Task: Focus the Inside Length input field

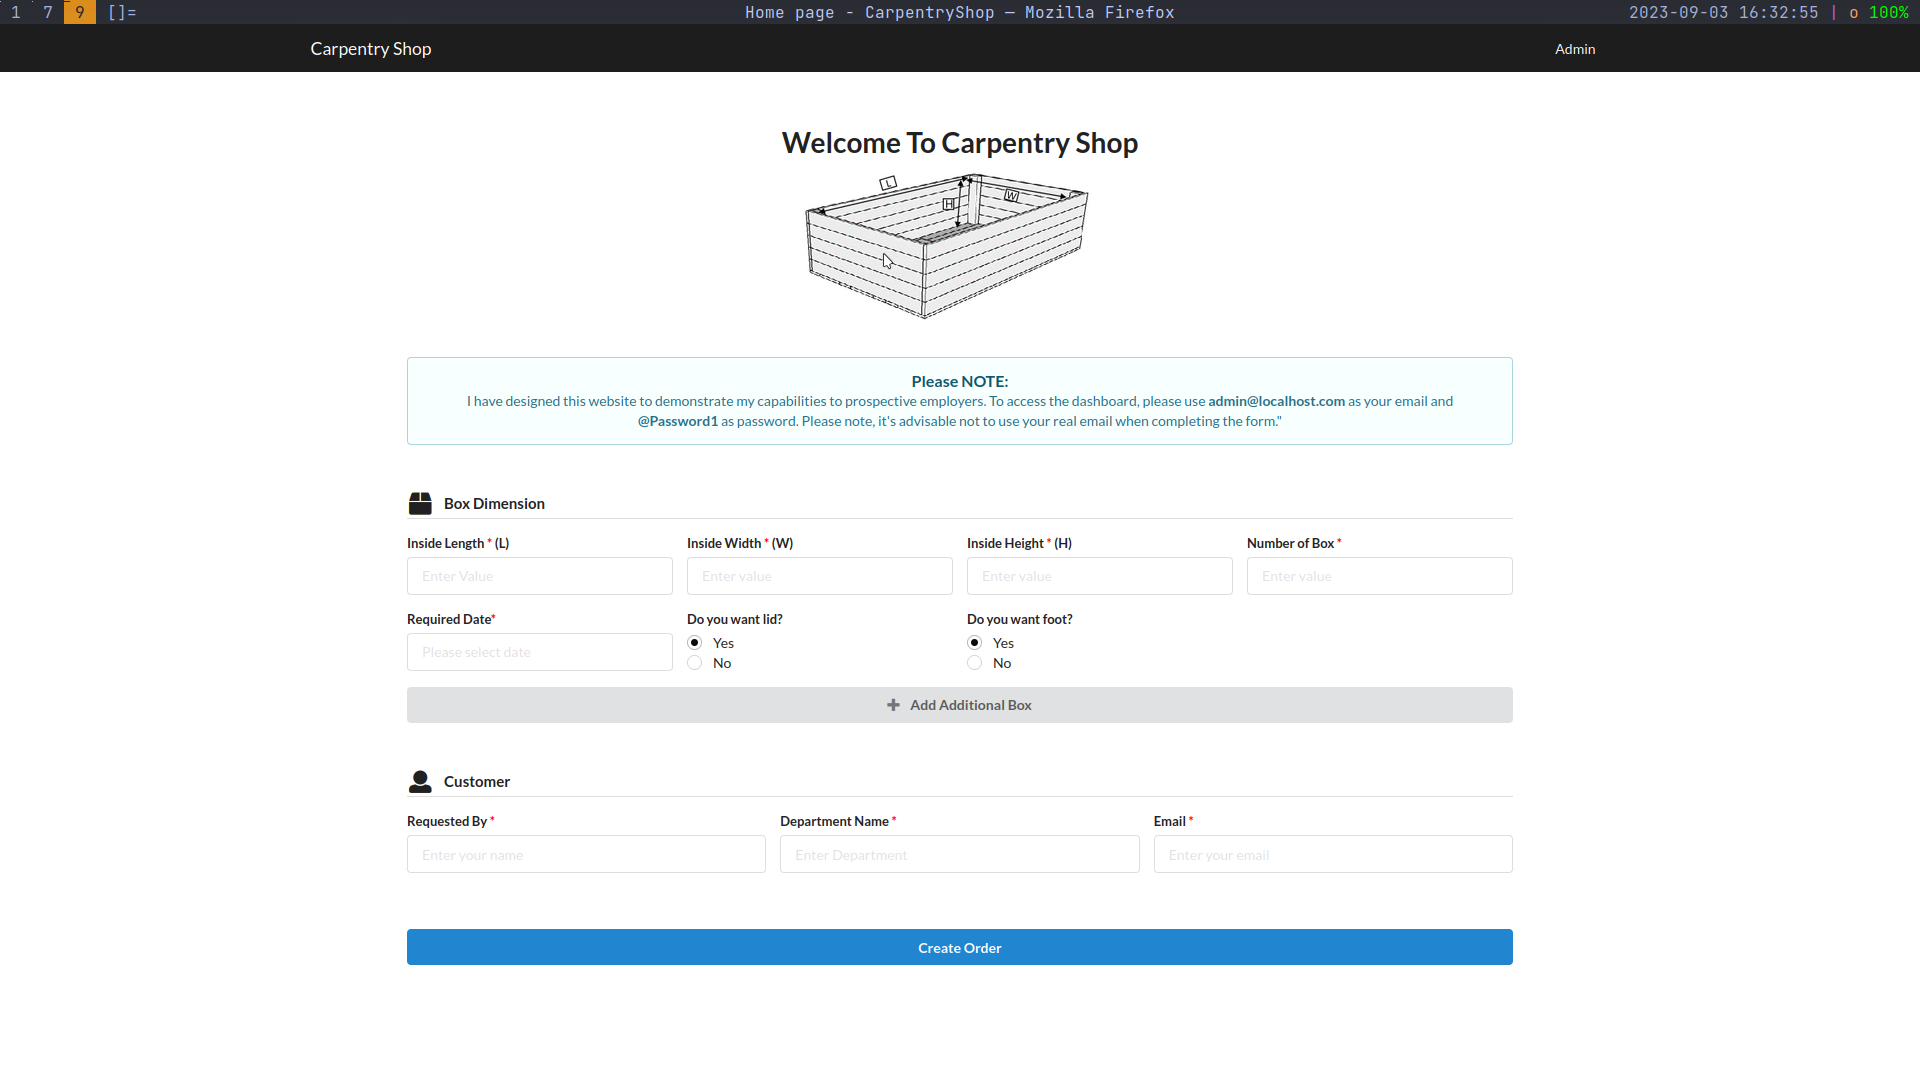Action: click(x=539, y=576)
